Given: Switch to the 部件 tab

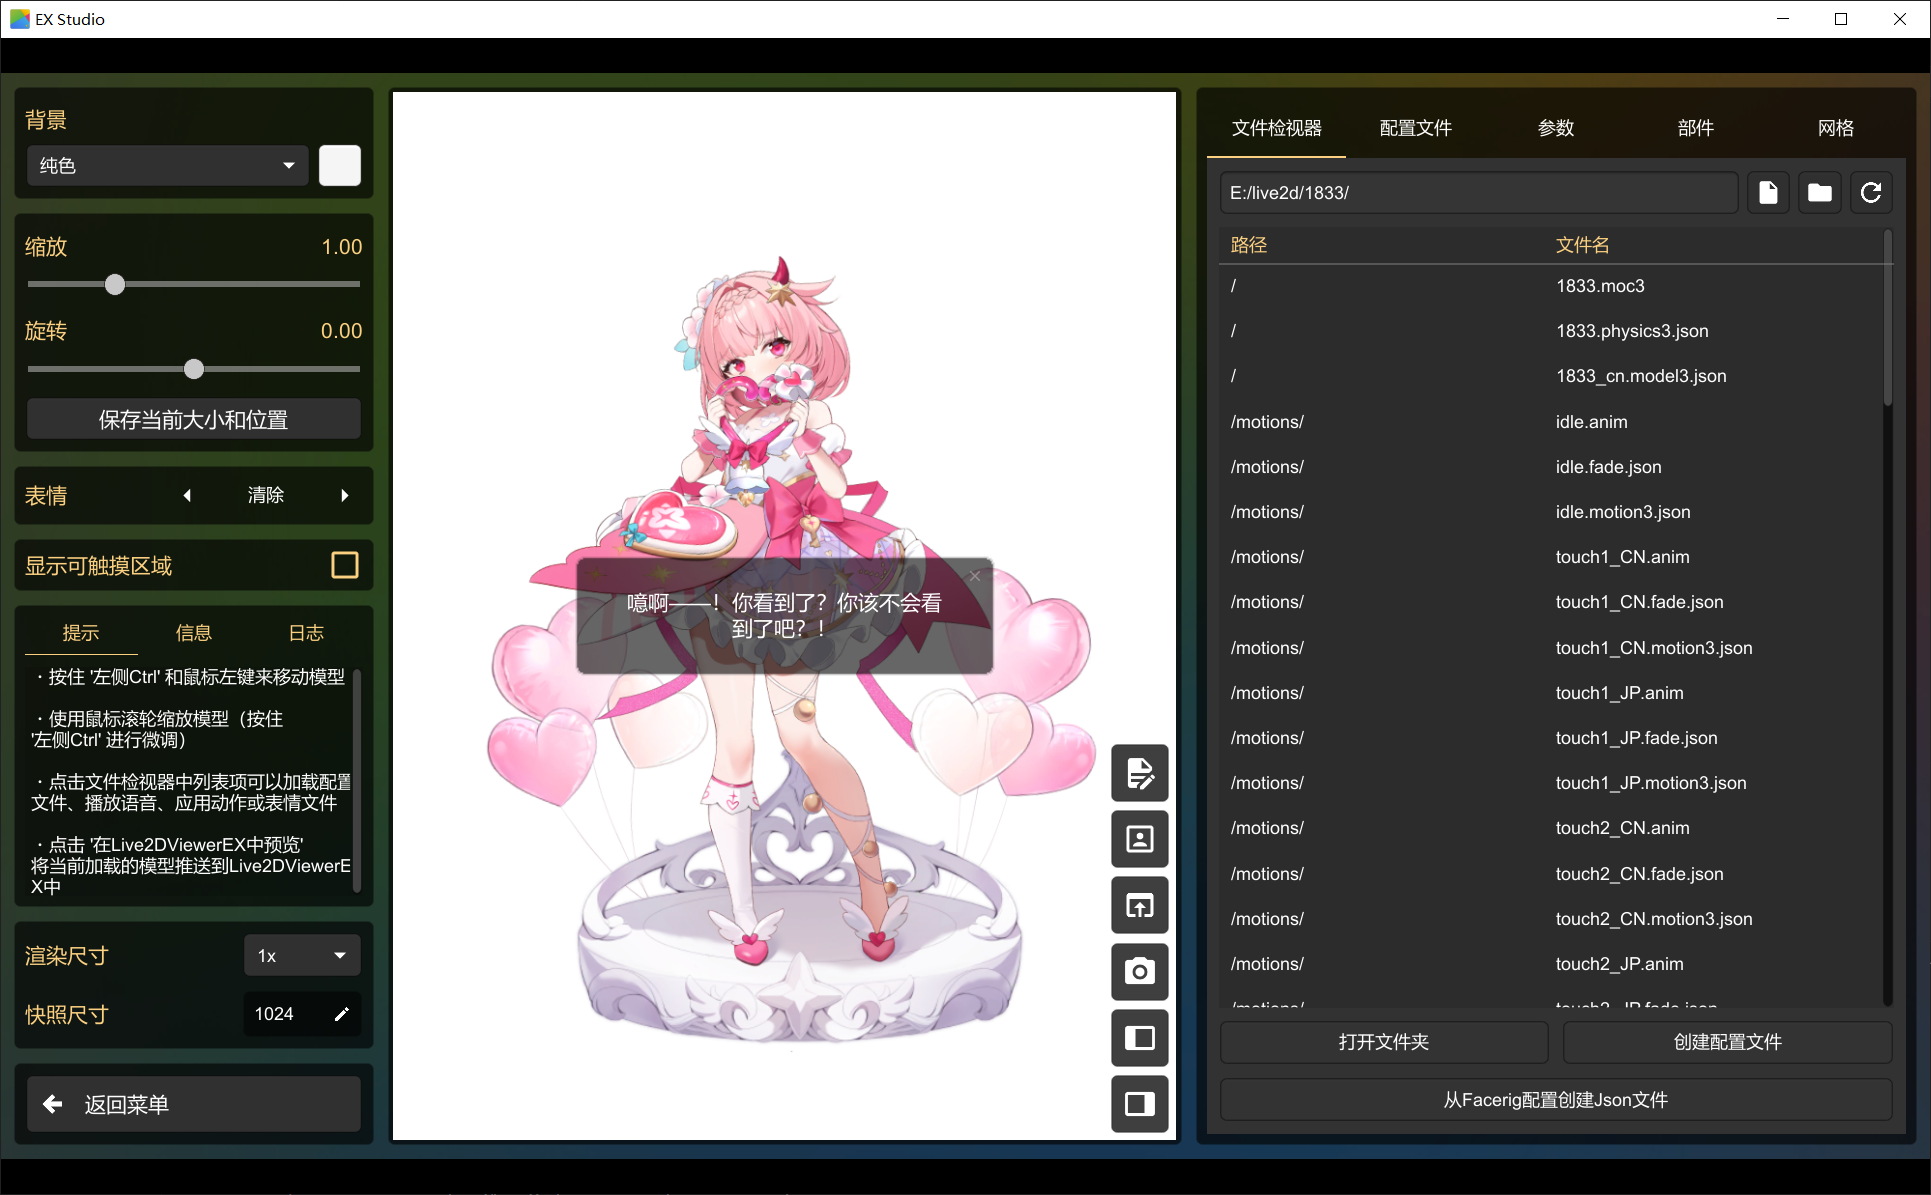Looking at the screenshot, I should click(1696, 128).
